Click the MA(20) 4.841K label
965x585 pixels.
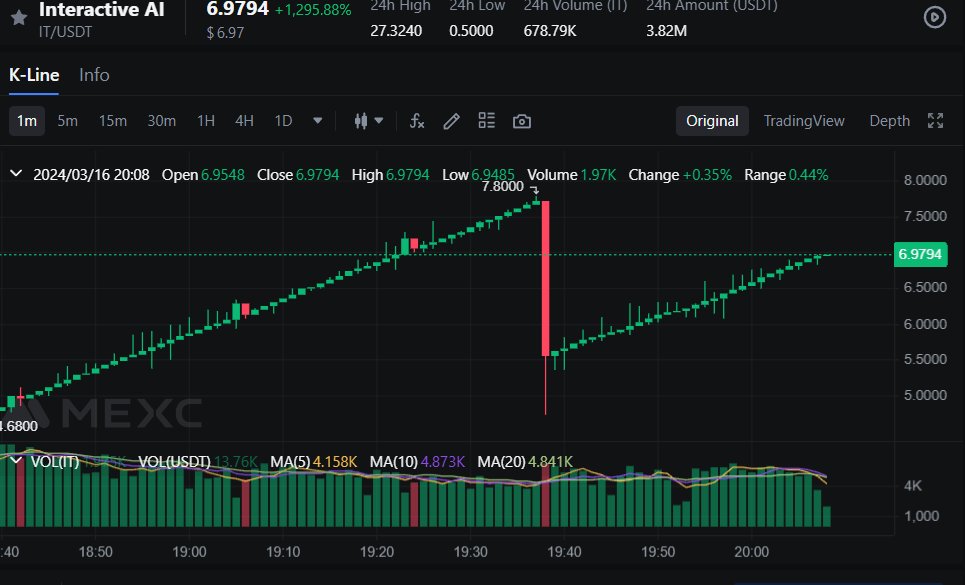[x=525, y=461]
